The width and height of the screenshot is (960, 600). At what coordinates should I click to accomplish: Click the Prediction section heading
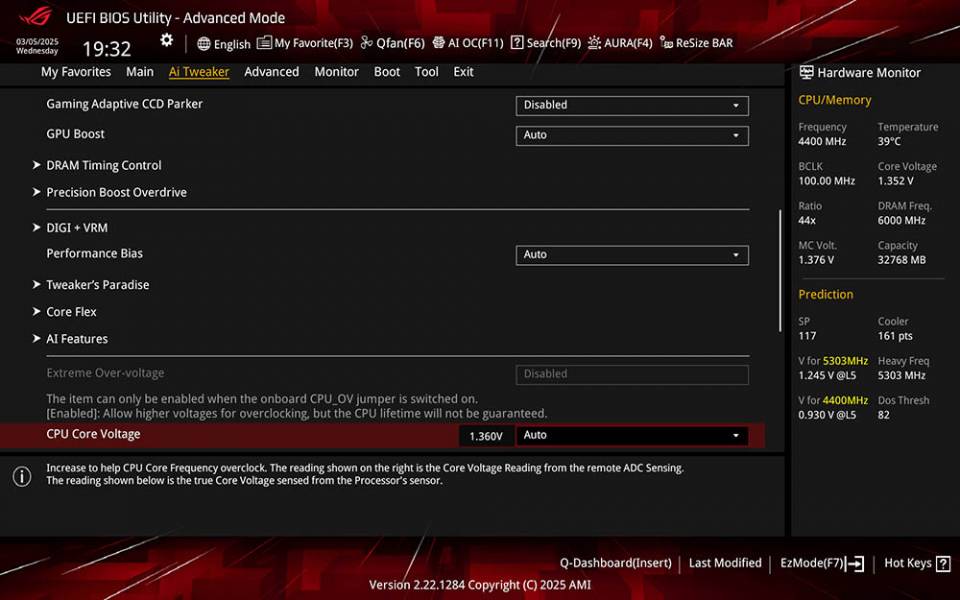(x=825, y=294)
